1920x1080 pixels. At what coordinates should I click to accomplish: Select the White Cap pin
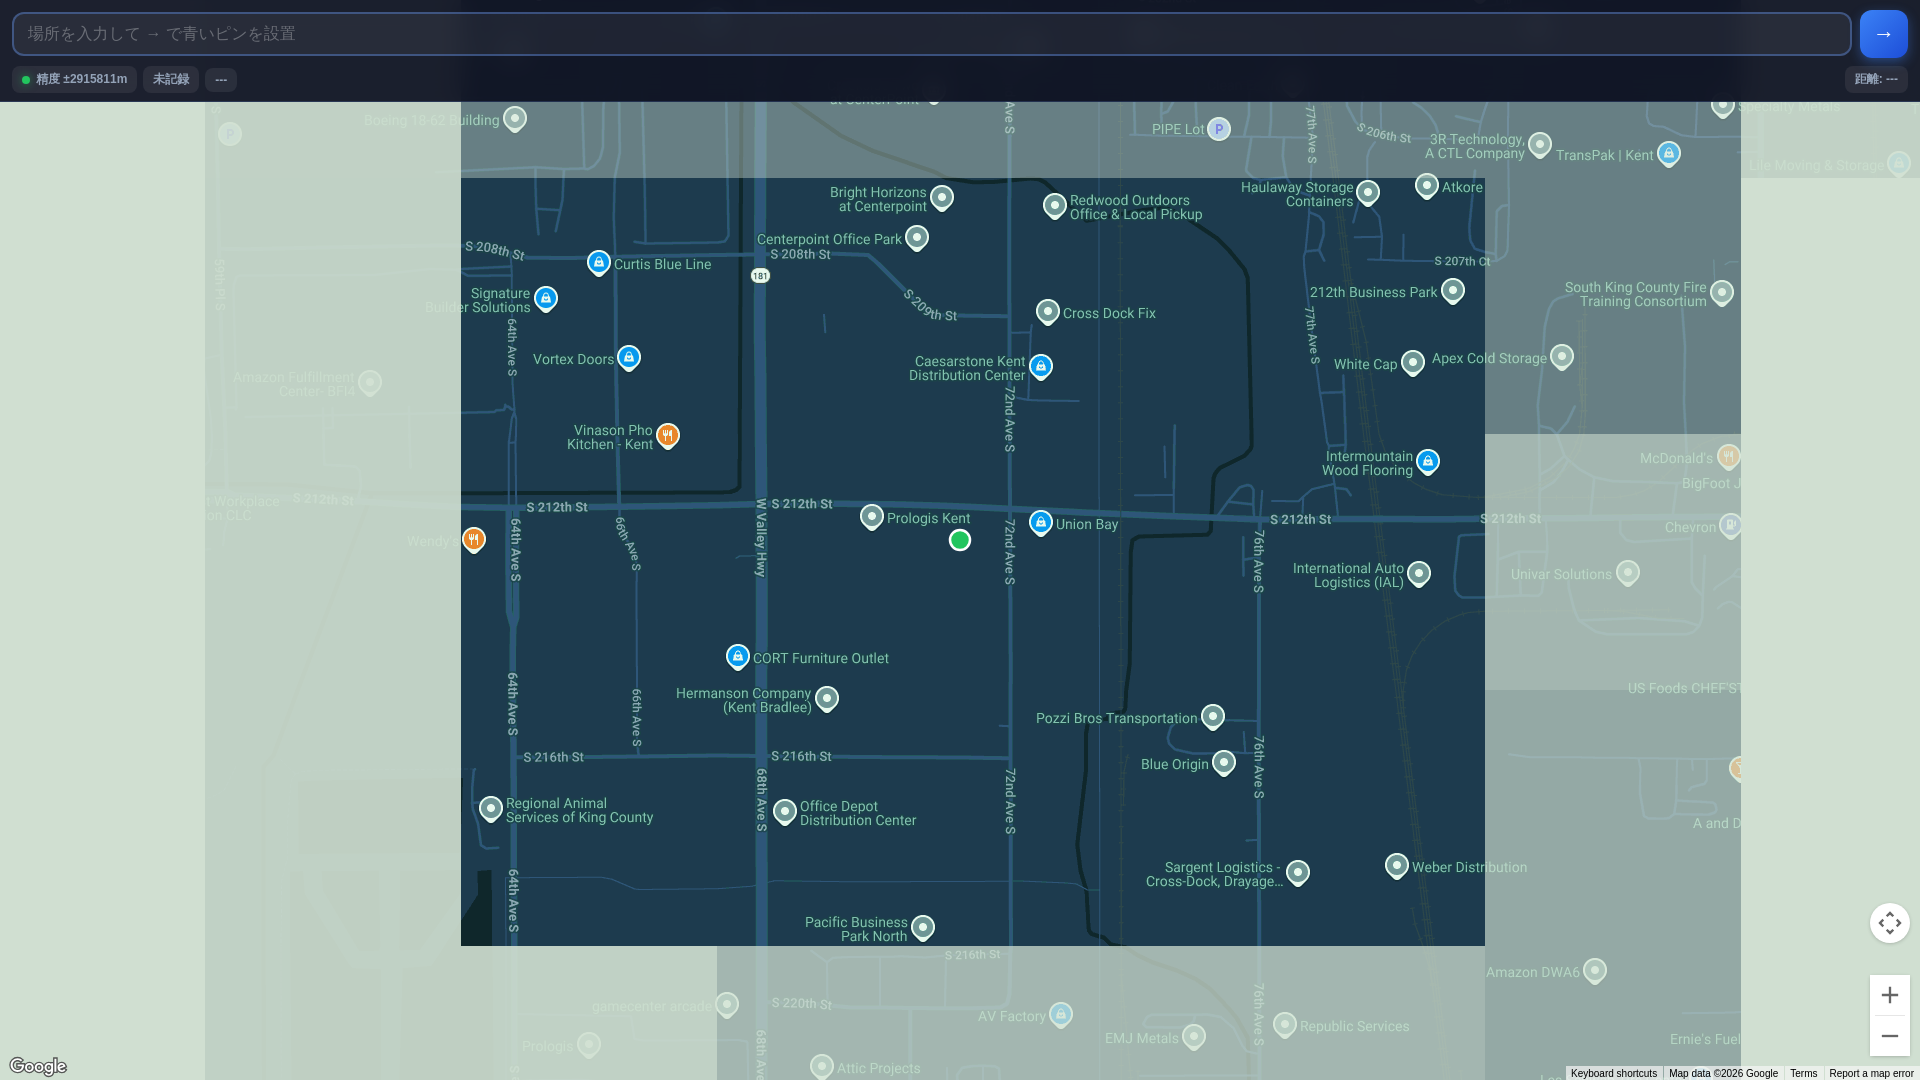pos(1412,362)
